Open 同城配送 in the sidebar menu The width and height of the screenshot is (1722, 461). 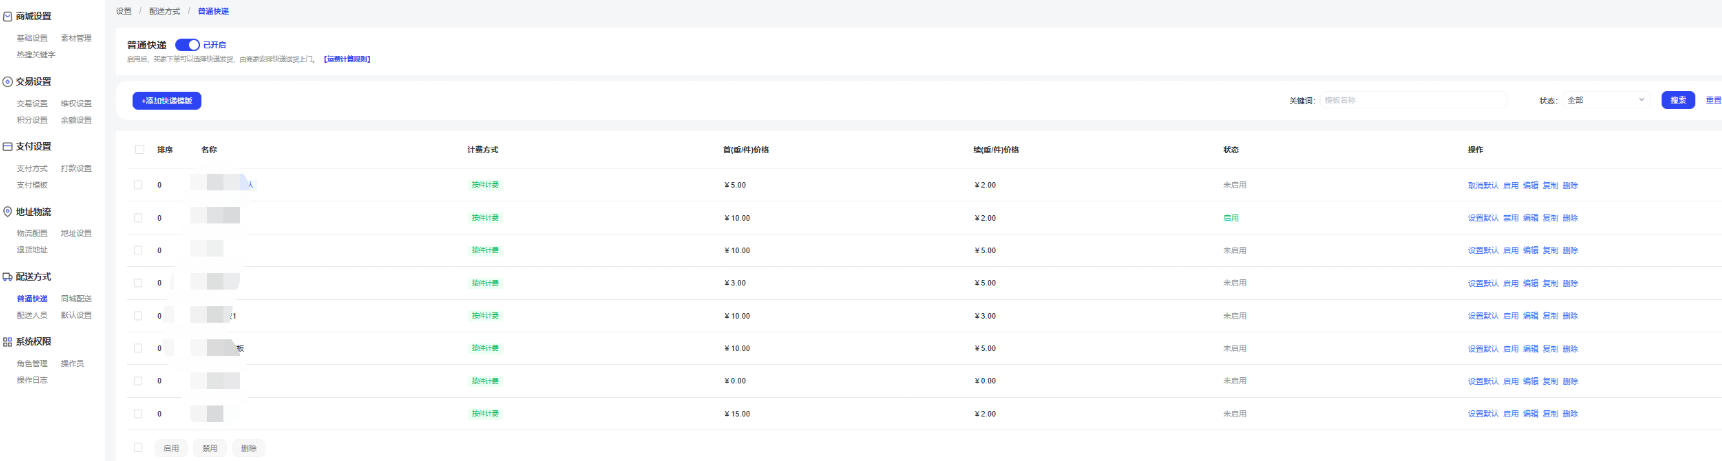pyautogui.click(x=76, y=299)
